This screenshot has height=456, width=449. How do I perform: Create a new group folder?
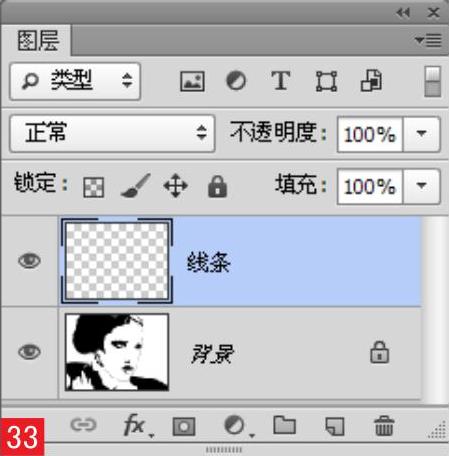(x=284, y=425)
